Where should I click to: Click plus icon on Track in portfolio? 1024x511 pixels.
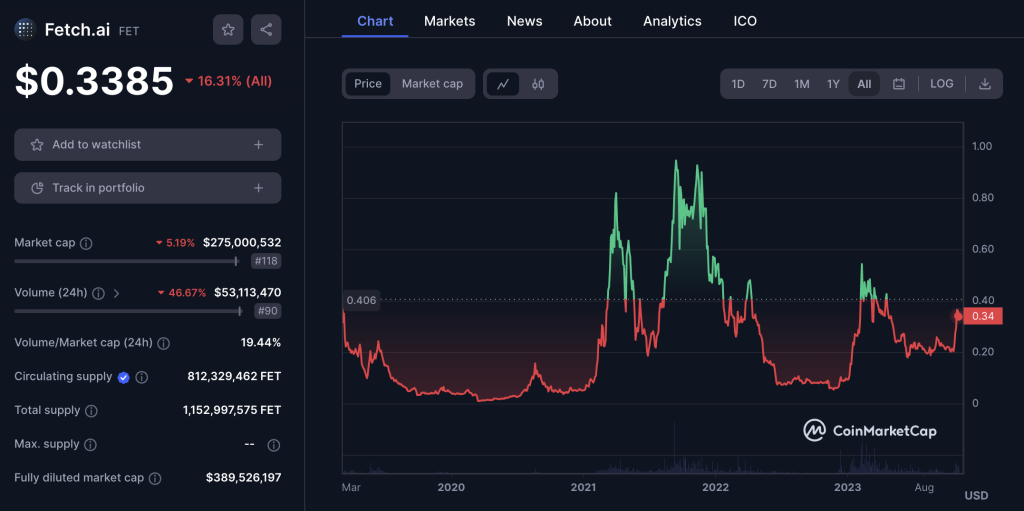pos(259,188)
